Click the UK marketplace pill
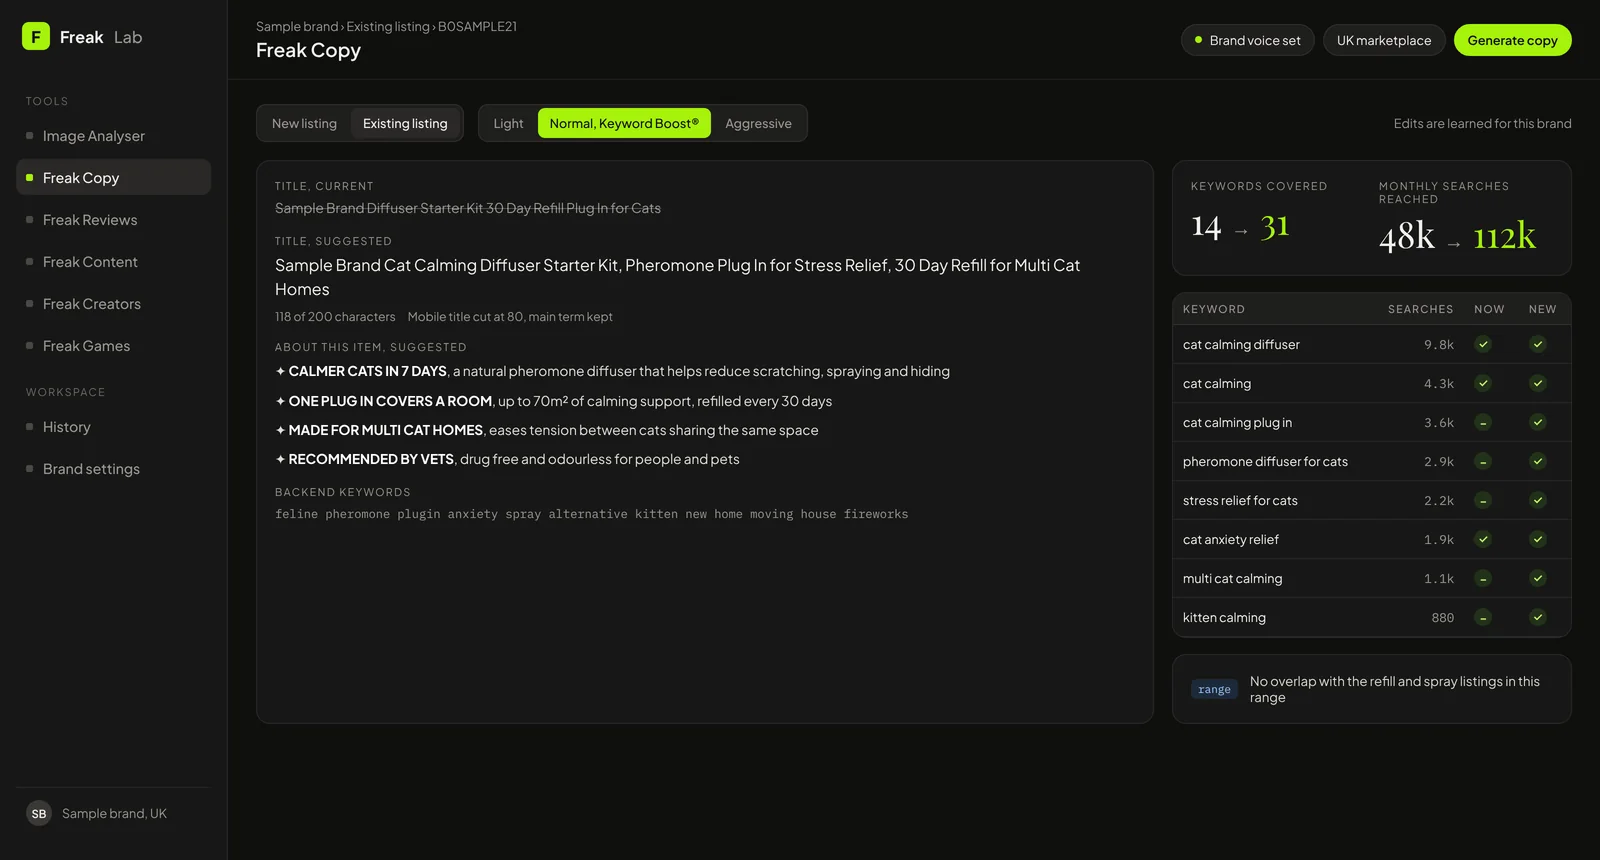 pyautogui.click(x=1384, y=40)
